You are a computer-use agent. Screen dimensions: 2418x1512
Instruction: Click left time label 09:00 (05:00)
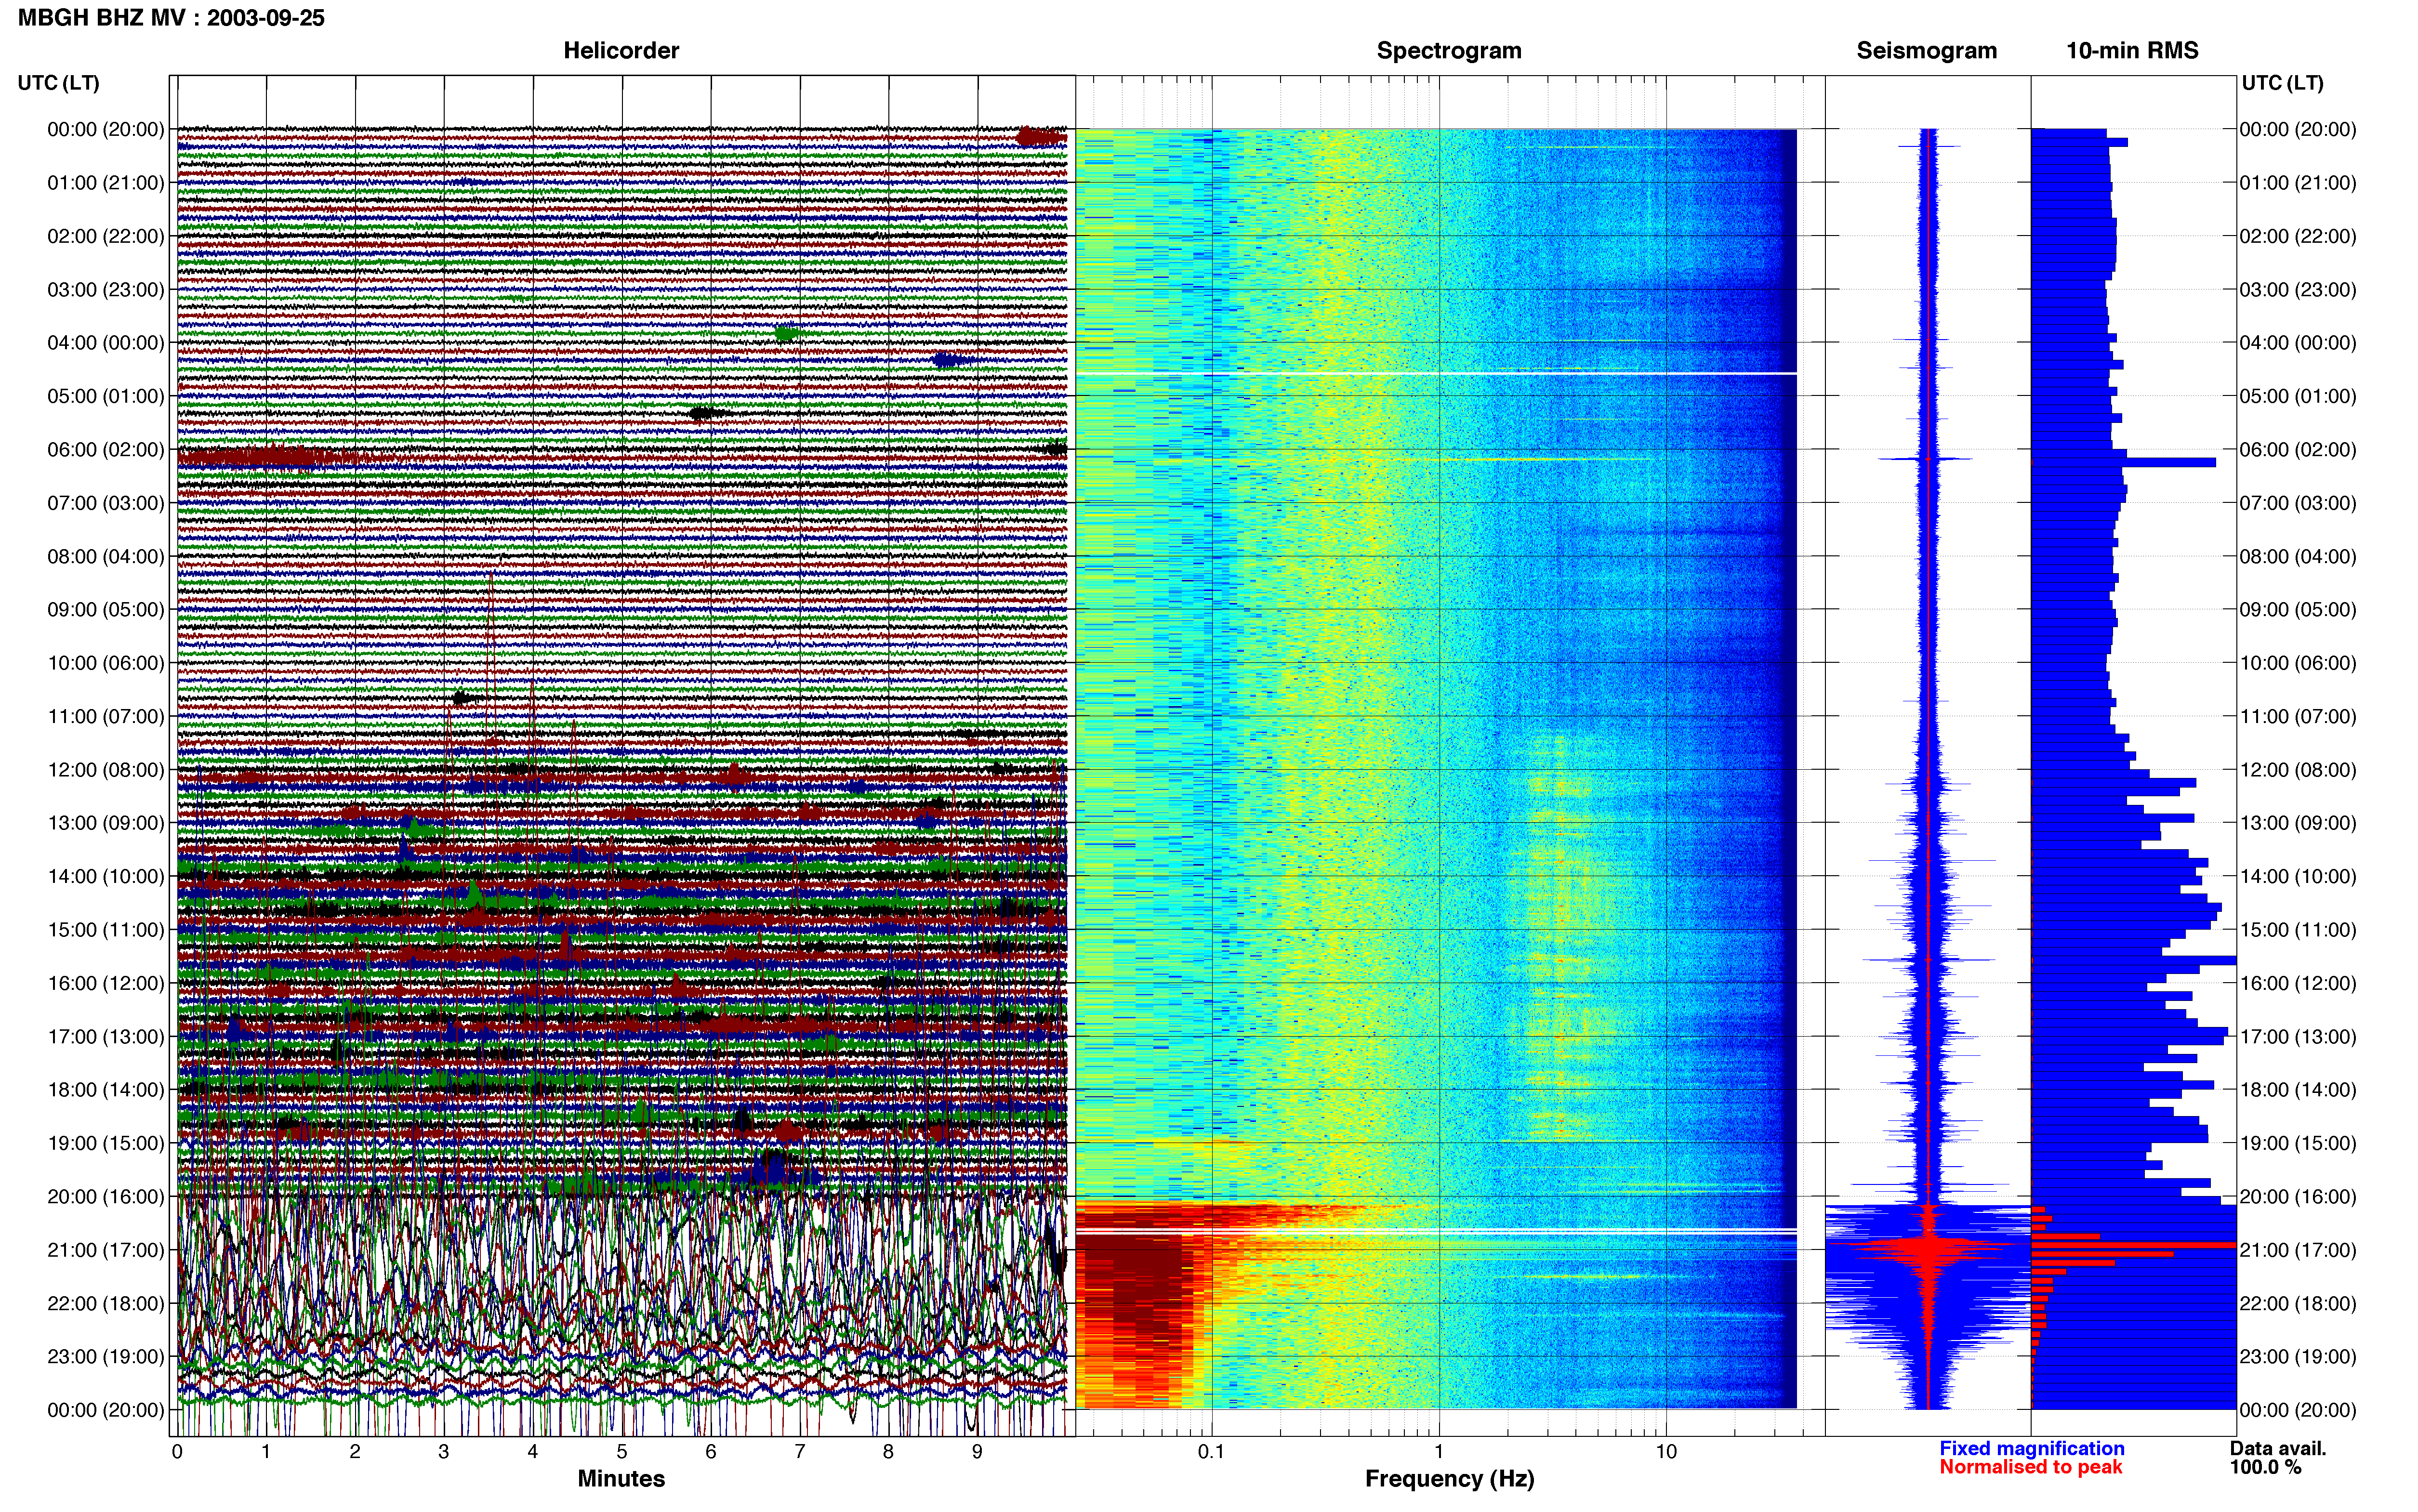coord(106,610)
